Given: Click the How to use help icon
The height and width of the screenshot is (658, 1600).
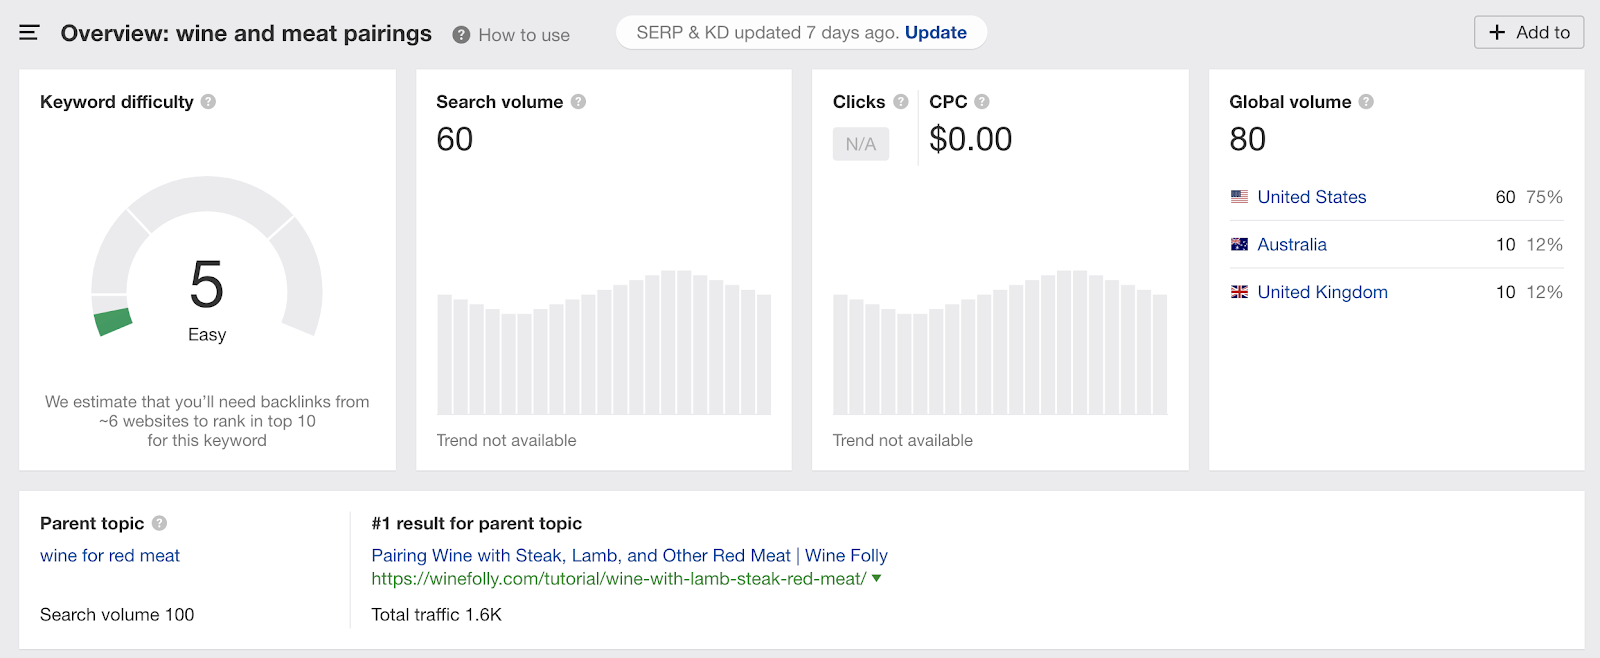Looking at the screenshot, I should [461, 35].
